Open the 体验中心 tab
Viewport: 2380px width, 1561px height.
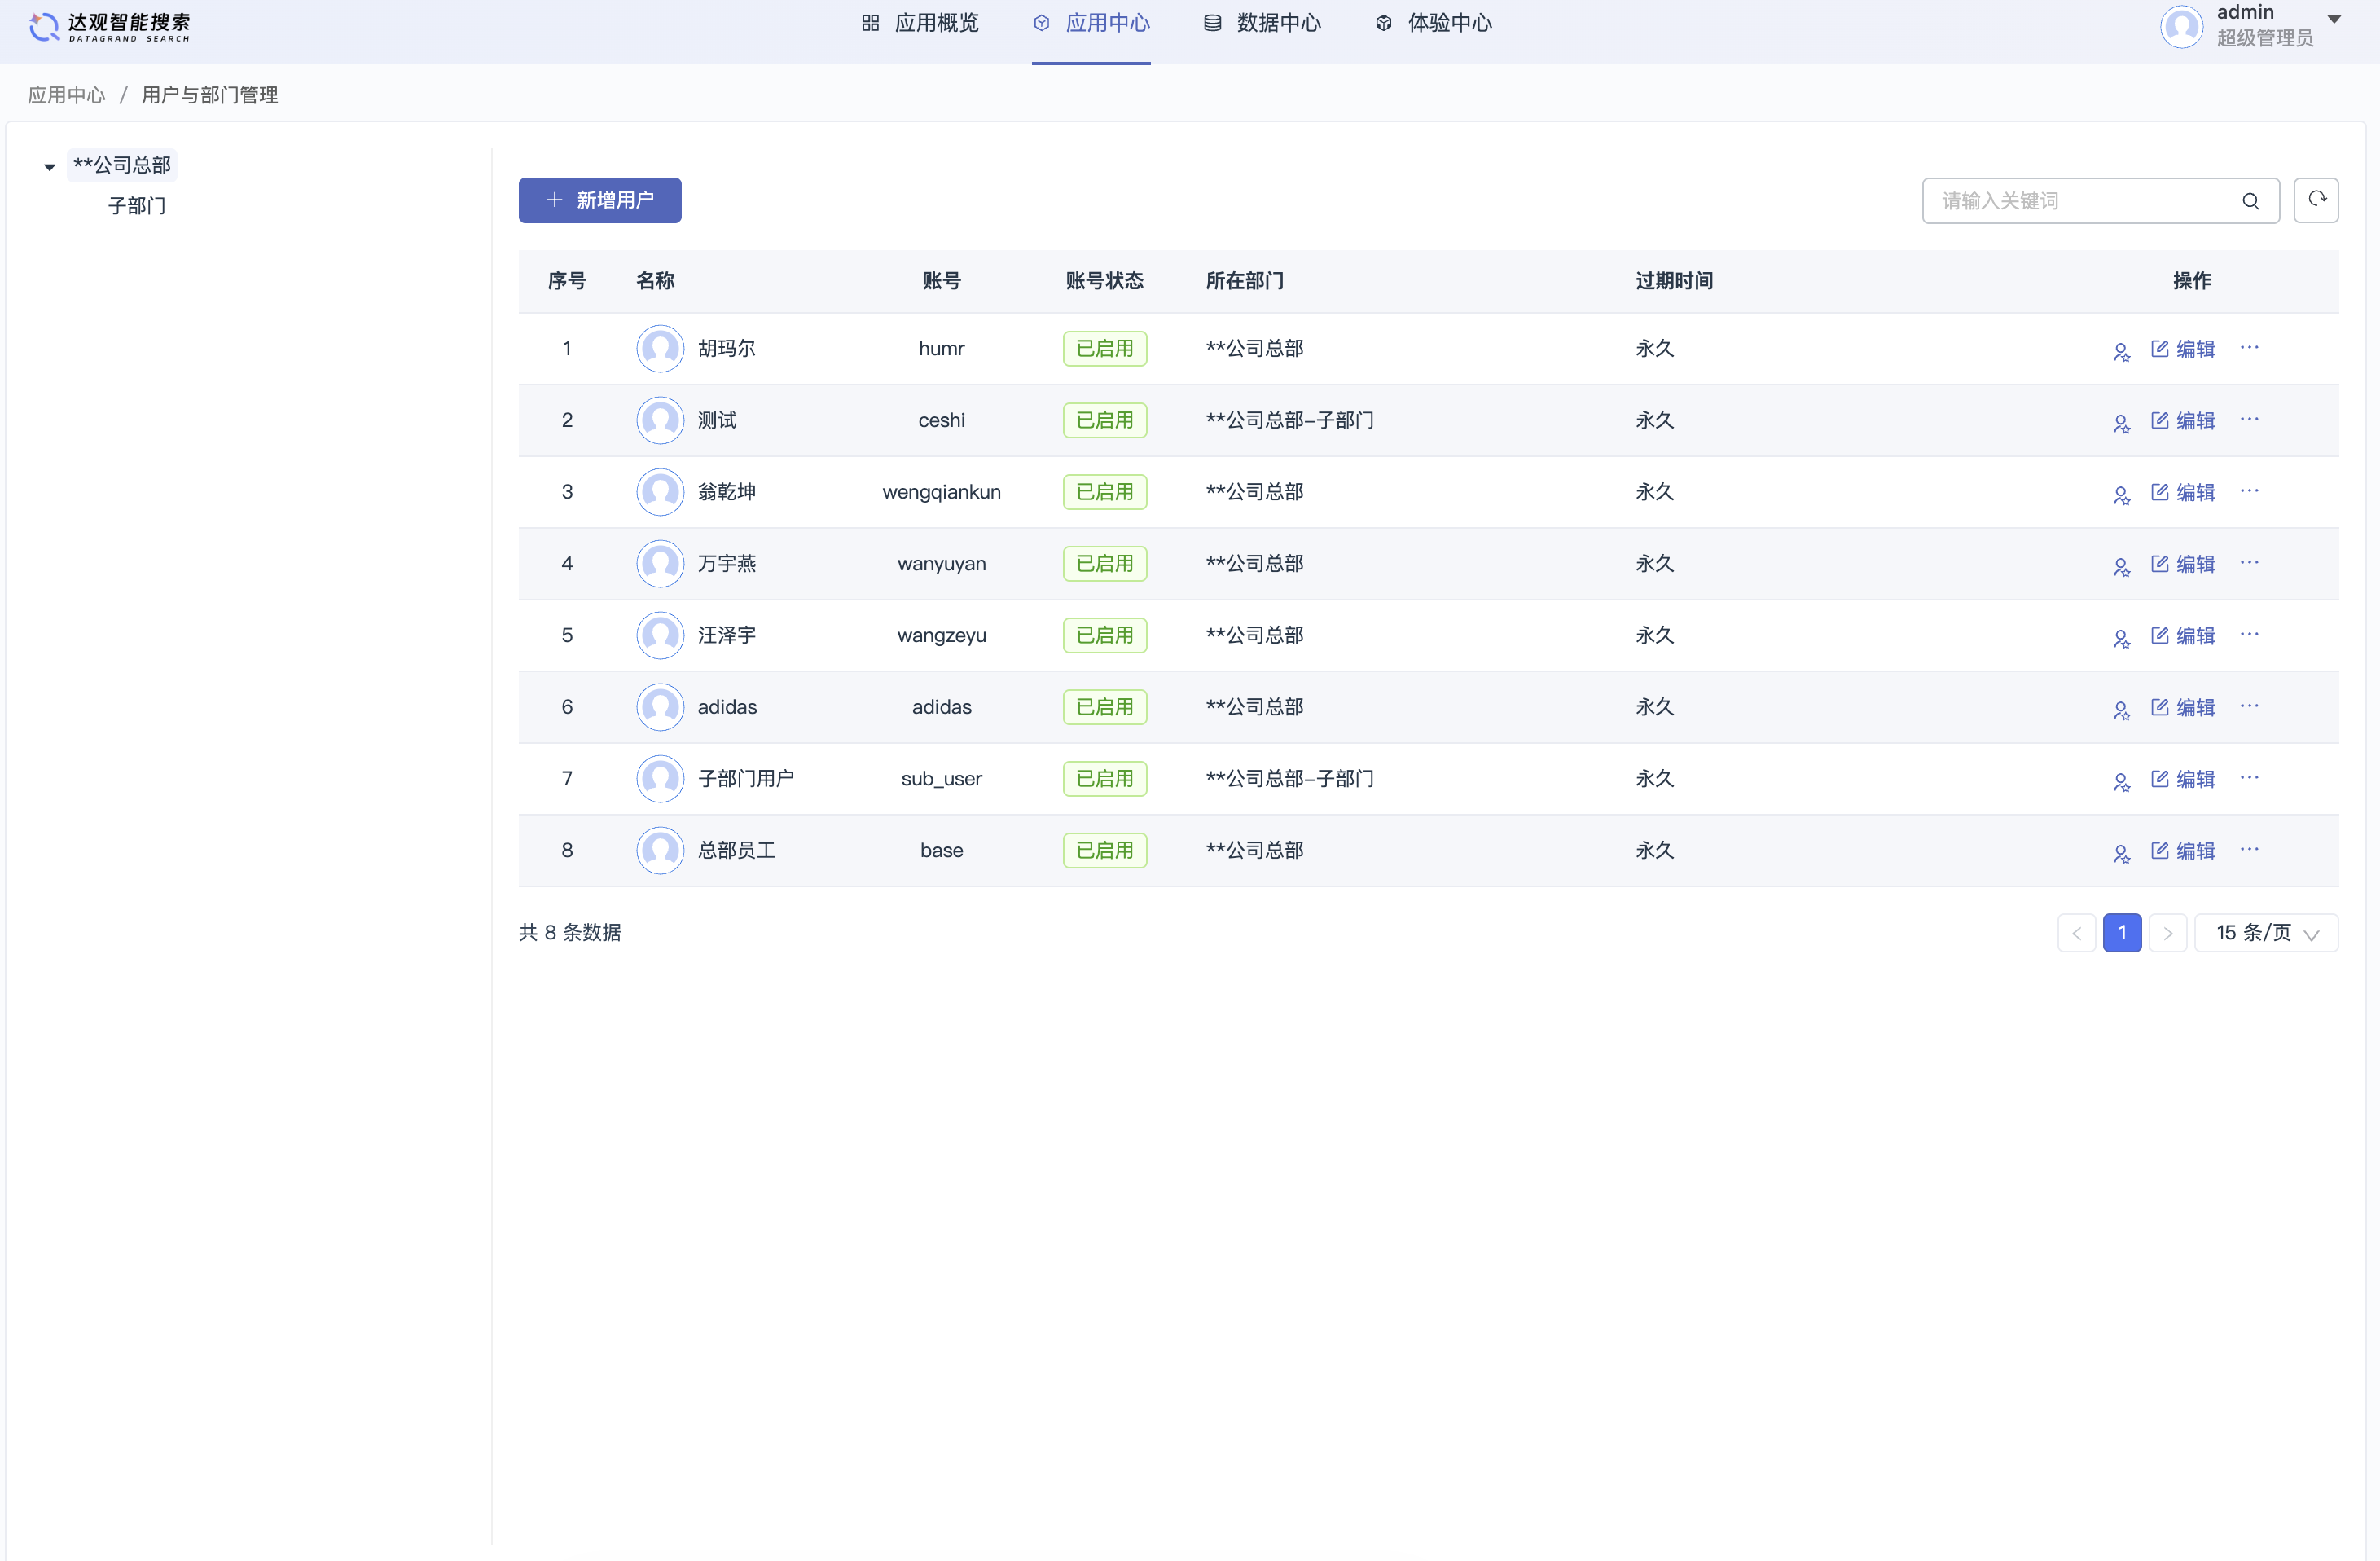tap(1433, 23)
